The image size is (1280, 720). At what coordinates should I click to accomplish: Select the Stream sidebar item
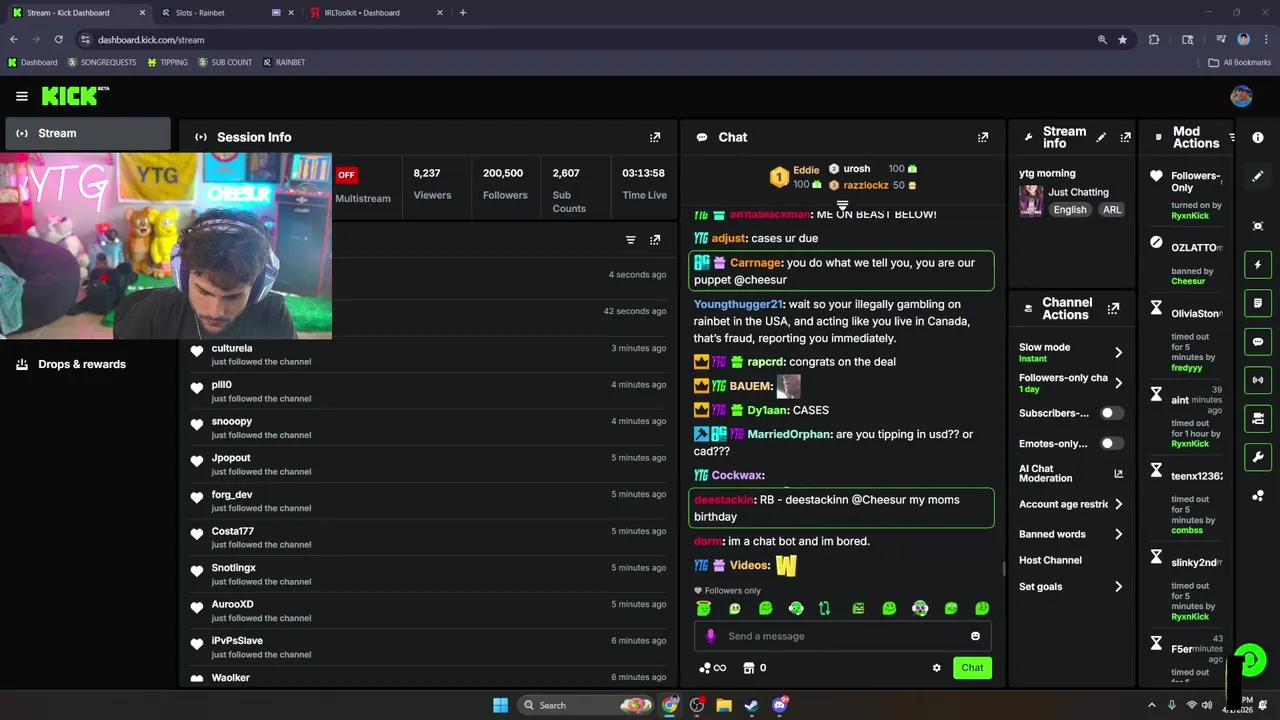[88, 133]
